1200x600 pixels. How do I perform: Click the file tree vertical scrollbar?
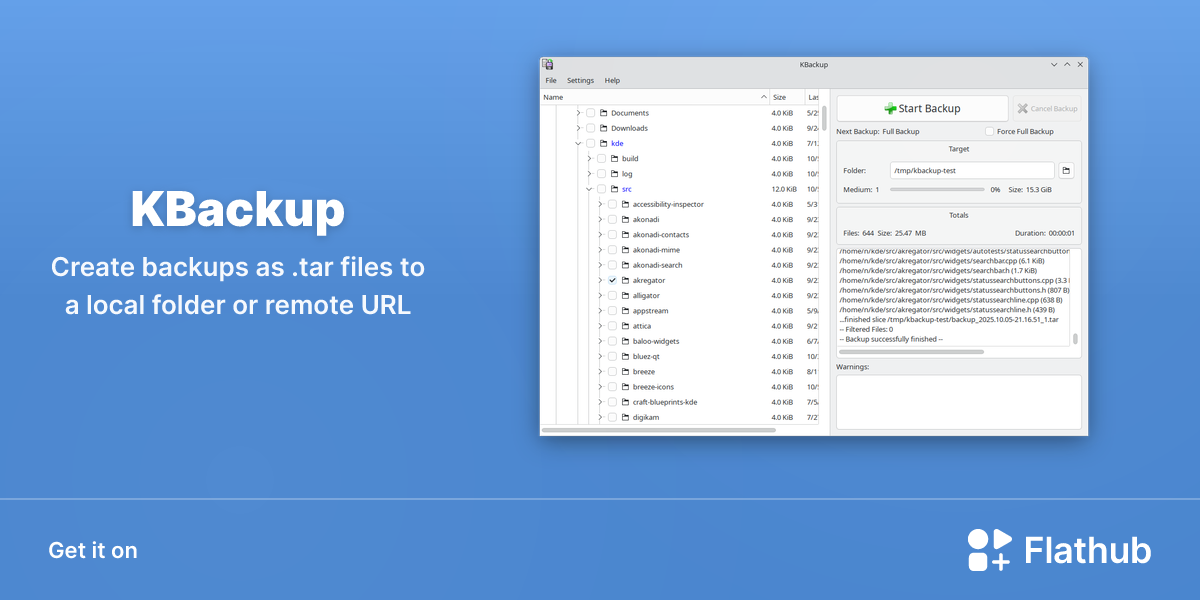click(x=824, y=120)
